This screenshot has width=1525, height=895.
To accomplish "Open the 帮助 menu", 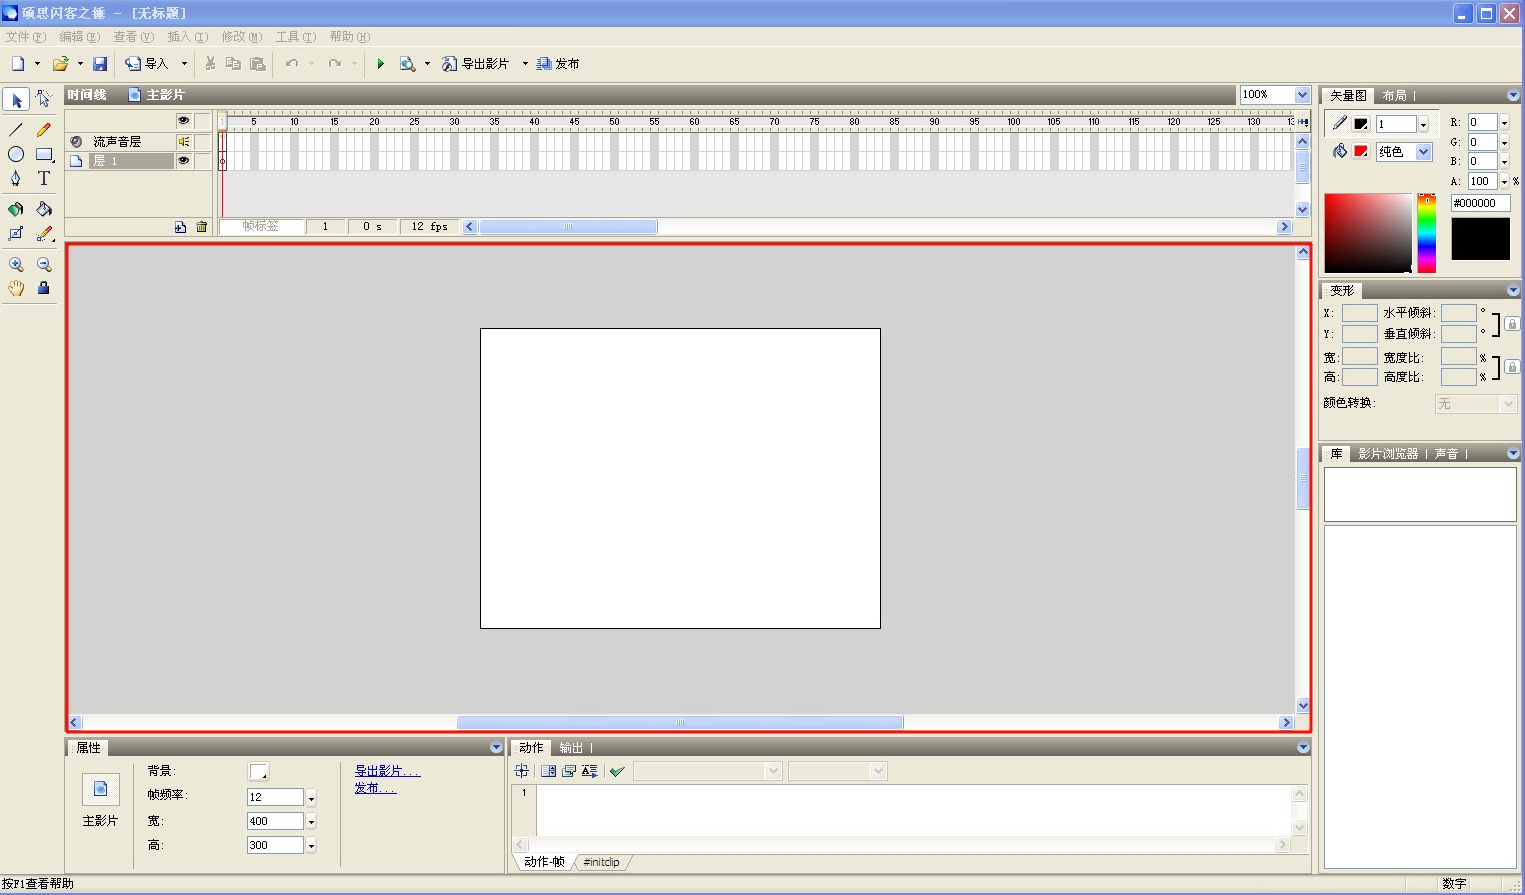I will (350, 37).
